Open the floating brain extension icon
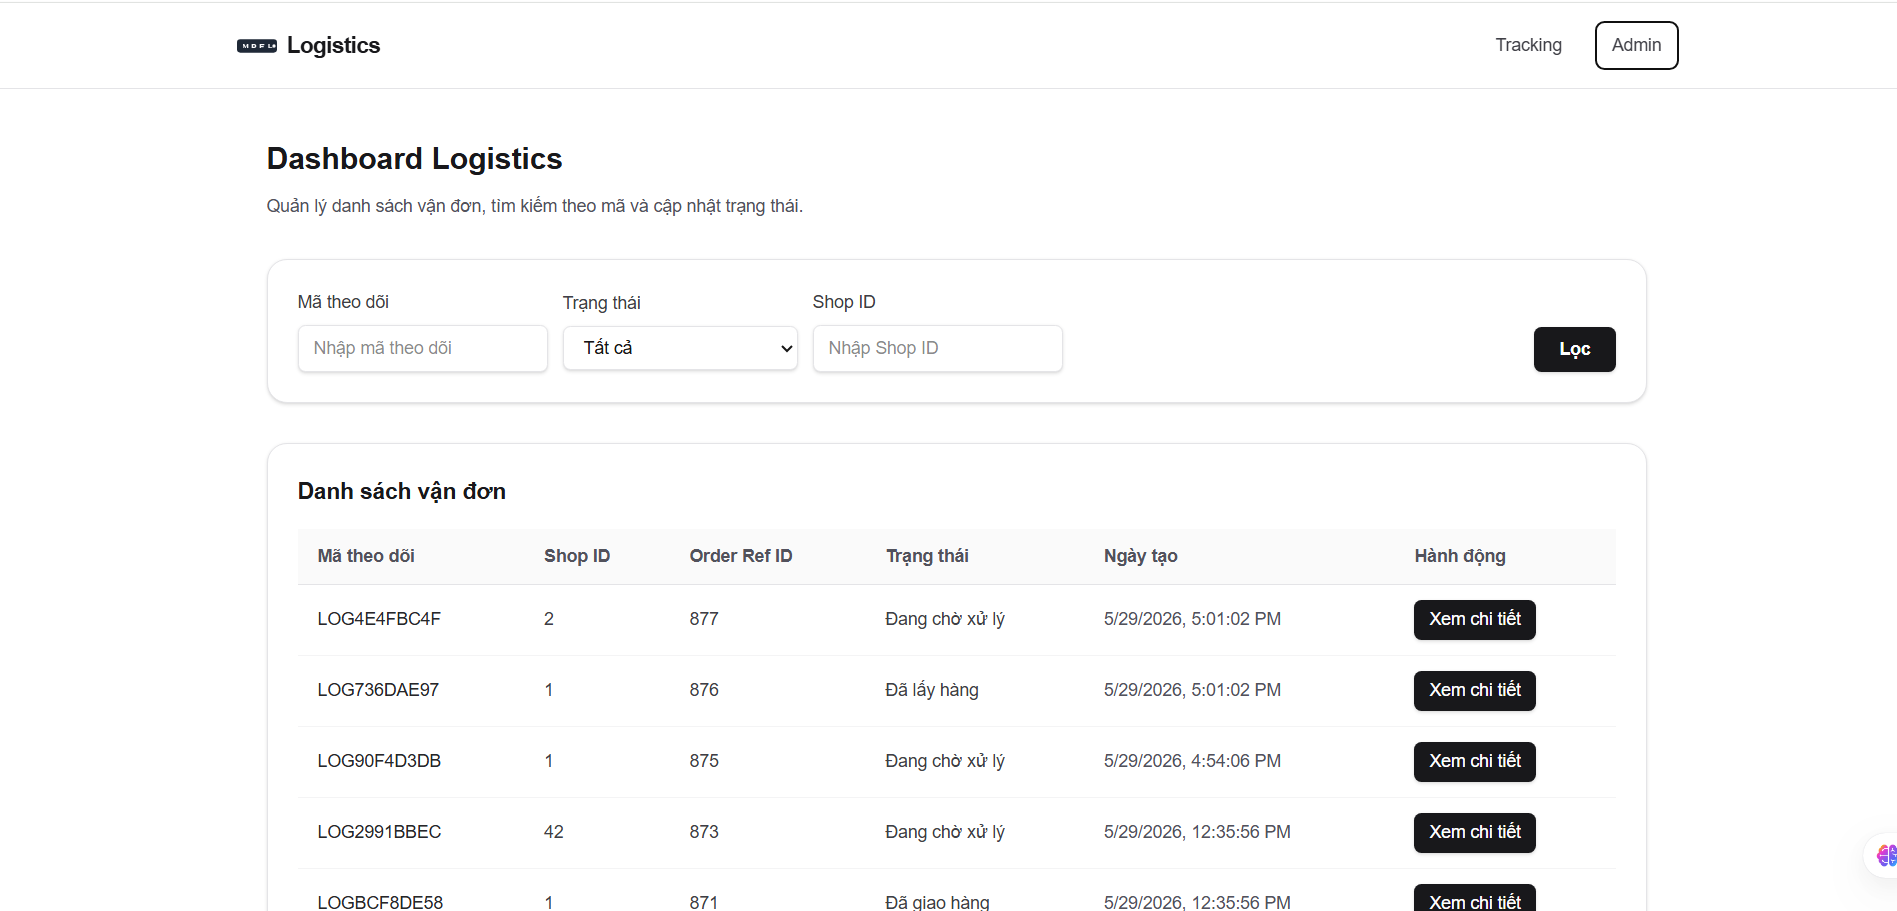1897x911 pixels. click(x=1885, y=856)
